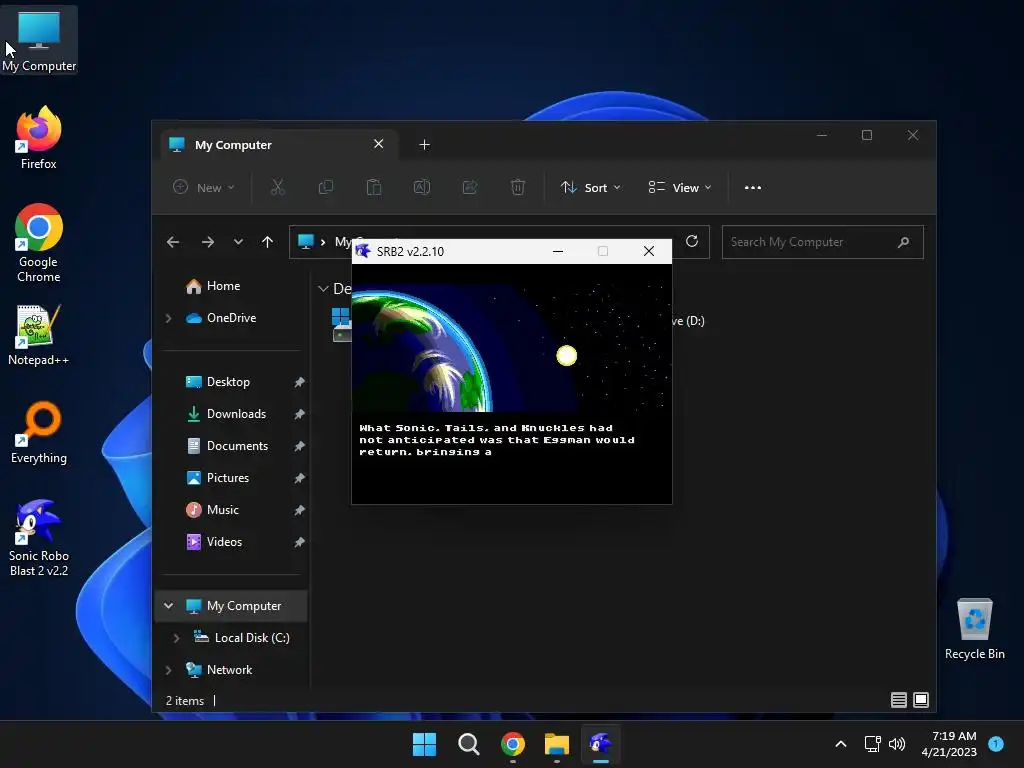Screen dimensions: 1024x768
Task: Collapse the My Computer tree node
Action: coord(168,606)
